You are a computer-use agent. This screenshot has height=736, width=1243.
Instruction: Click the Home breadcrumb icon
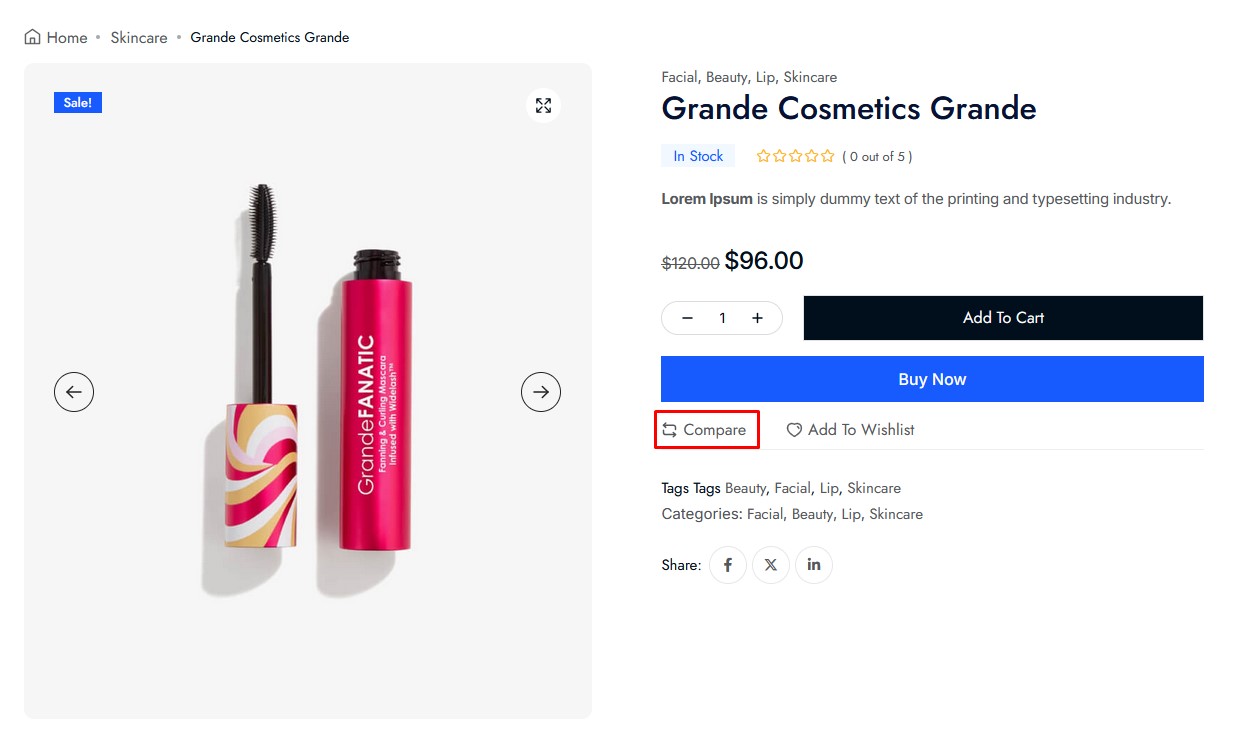[x=33, y=37]
